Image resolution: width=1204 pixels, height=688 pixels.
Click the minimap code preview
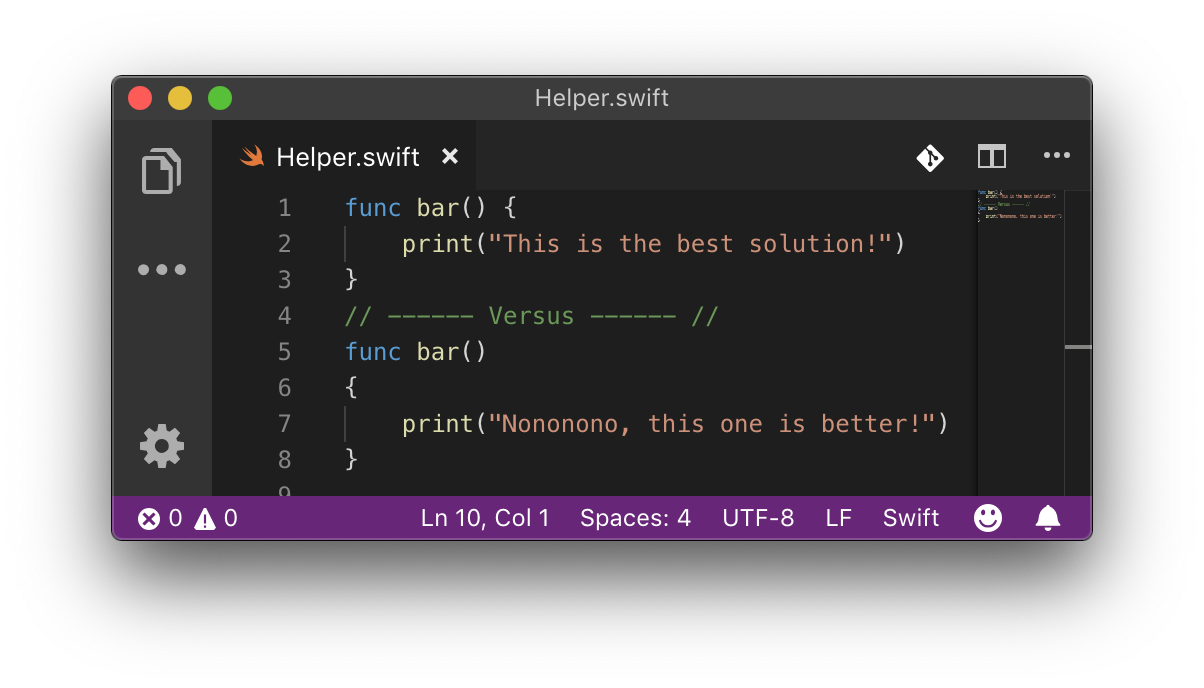pos(1019,205)
